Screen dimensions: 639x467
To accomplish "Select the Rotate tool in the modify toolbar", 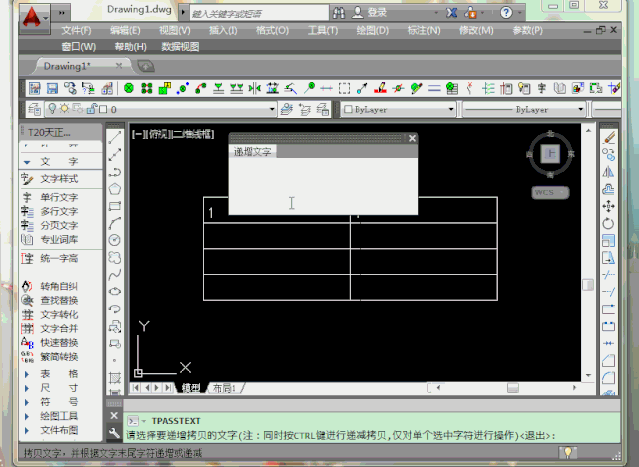I will point(609,223).
